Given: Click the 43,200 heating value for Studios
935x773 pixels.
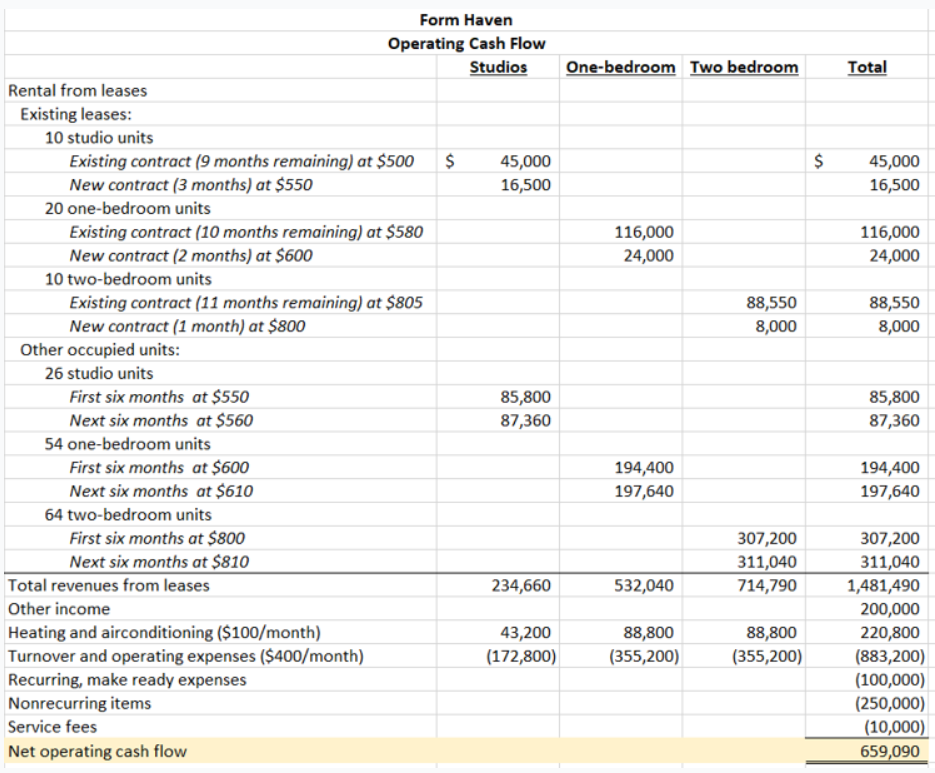Looking at the screenshot, I should coord(525,632).
